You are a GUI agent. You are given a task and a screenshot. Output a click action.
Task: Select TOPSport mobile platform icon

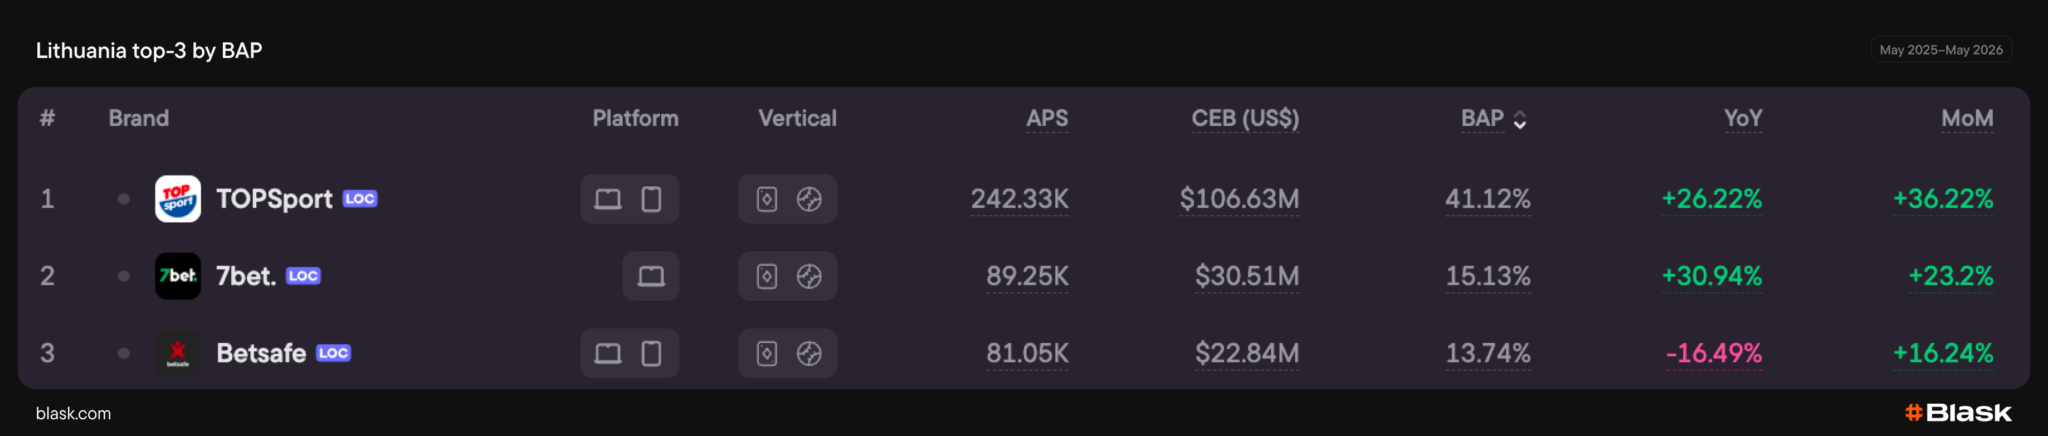(651, 199)
